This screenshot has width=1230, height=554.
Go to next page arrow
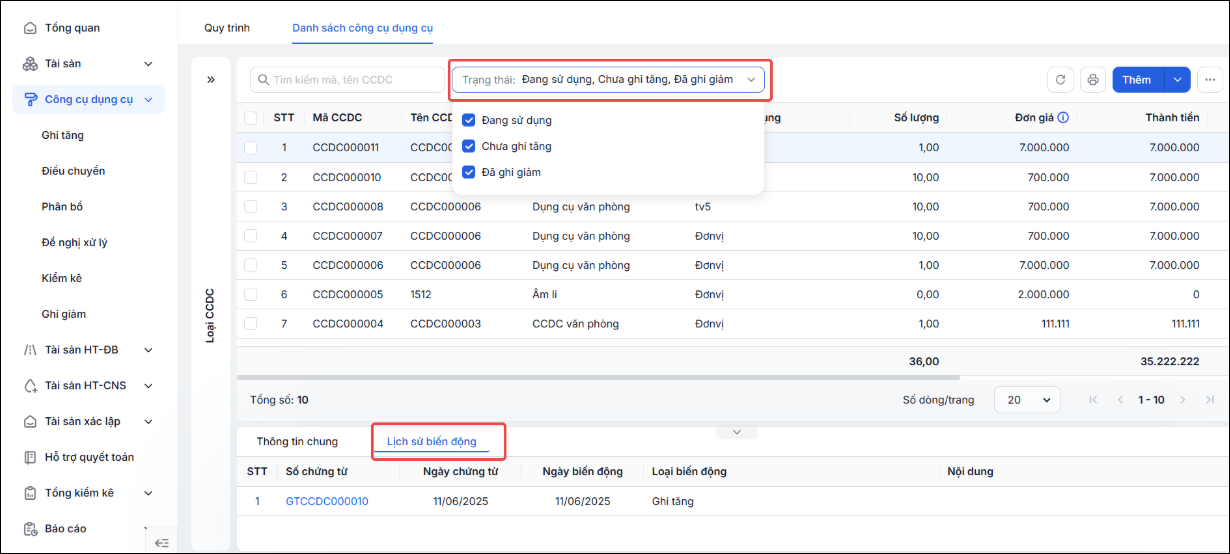click(x=1183, y=400)
